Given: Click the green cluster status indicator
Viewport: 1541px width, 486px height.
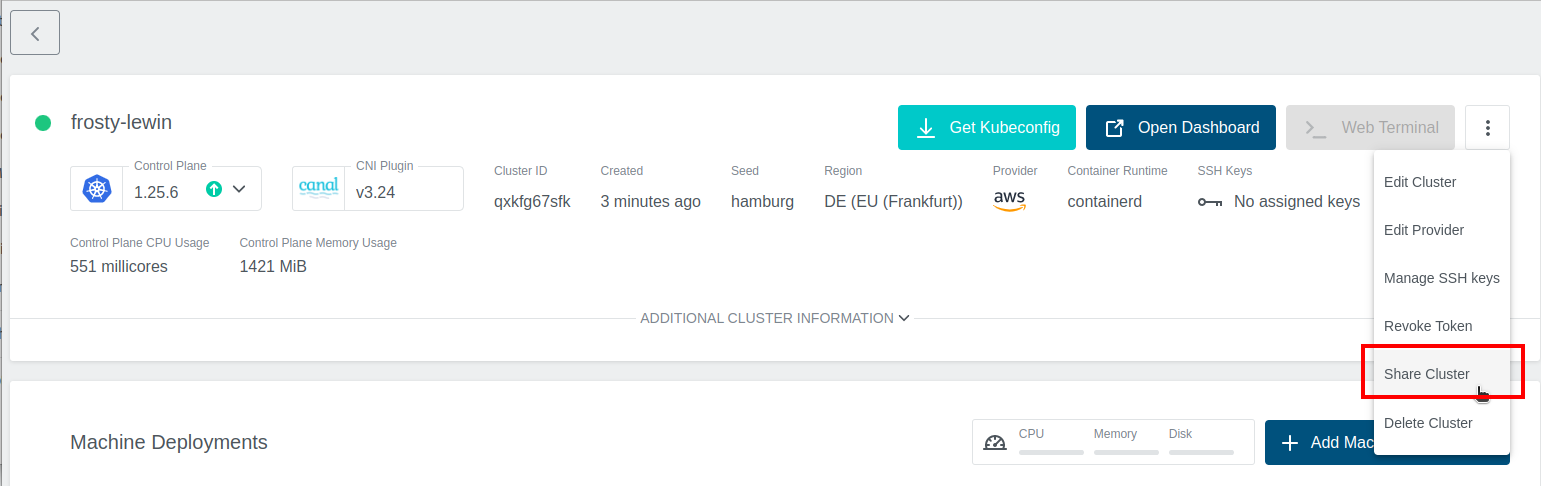Looking at the screenshot, I should click(43, 123).
